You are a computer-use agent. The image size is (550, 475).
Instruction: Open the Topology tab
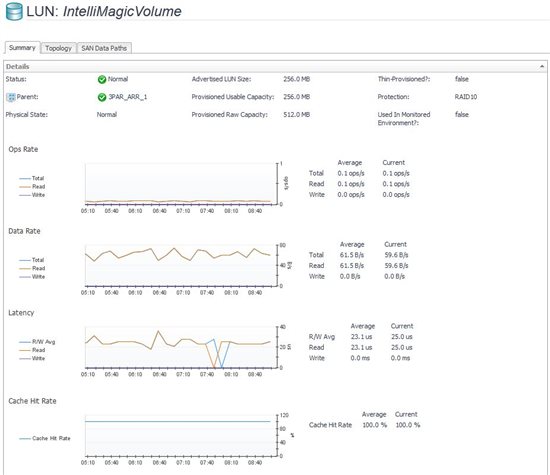pos(58,48)
